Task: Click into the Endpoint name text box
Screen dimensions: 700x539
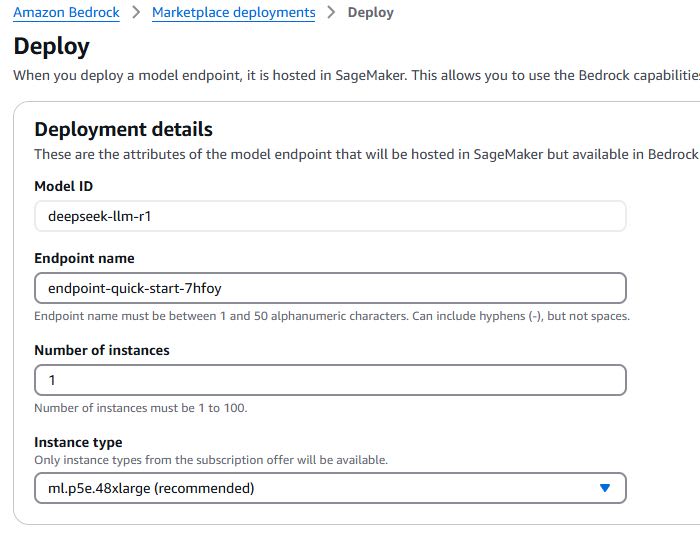Action: click(330, 288)
